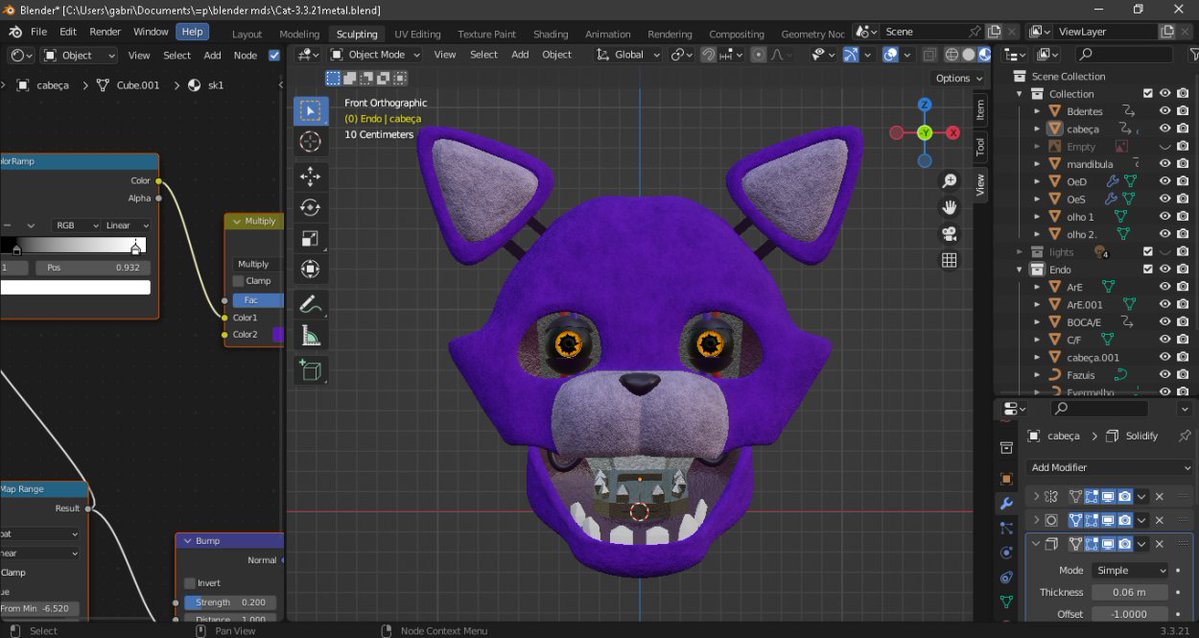Switch orthographic/perspective with the grid icon
This screenshot has width=1199, height=638.
pos(949,260)
